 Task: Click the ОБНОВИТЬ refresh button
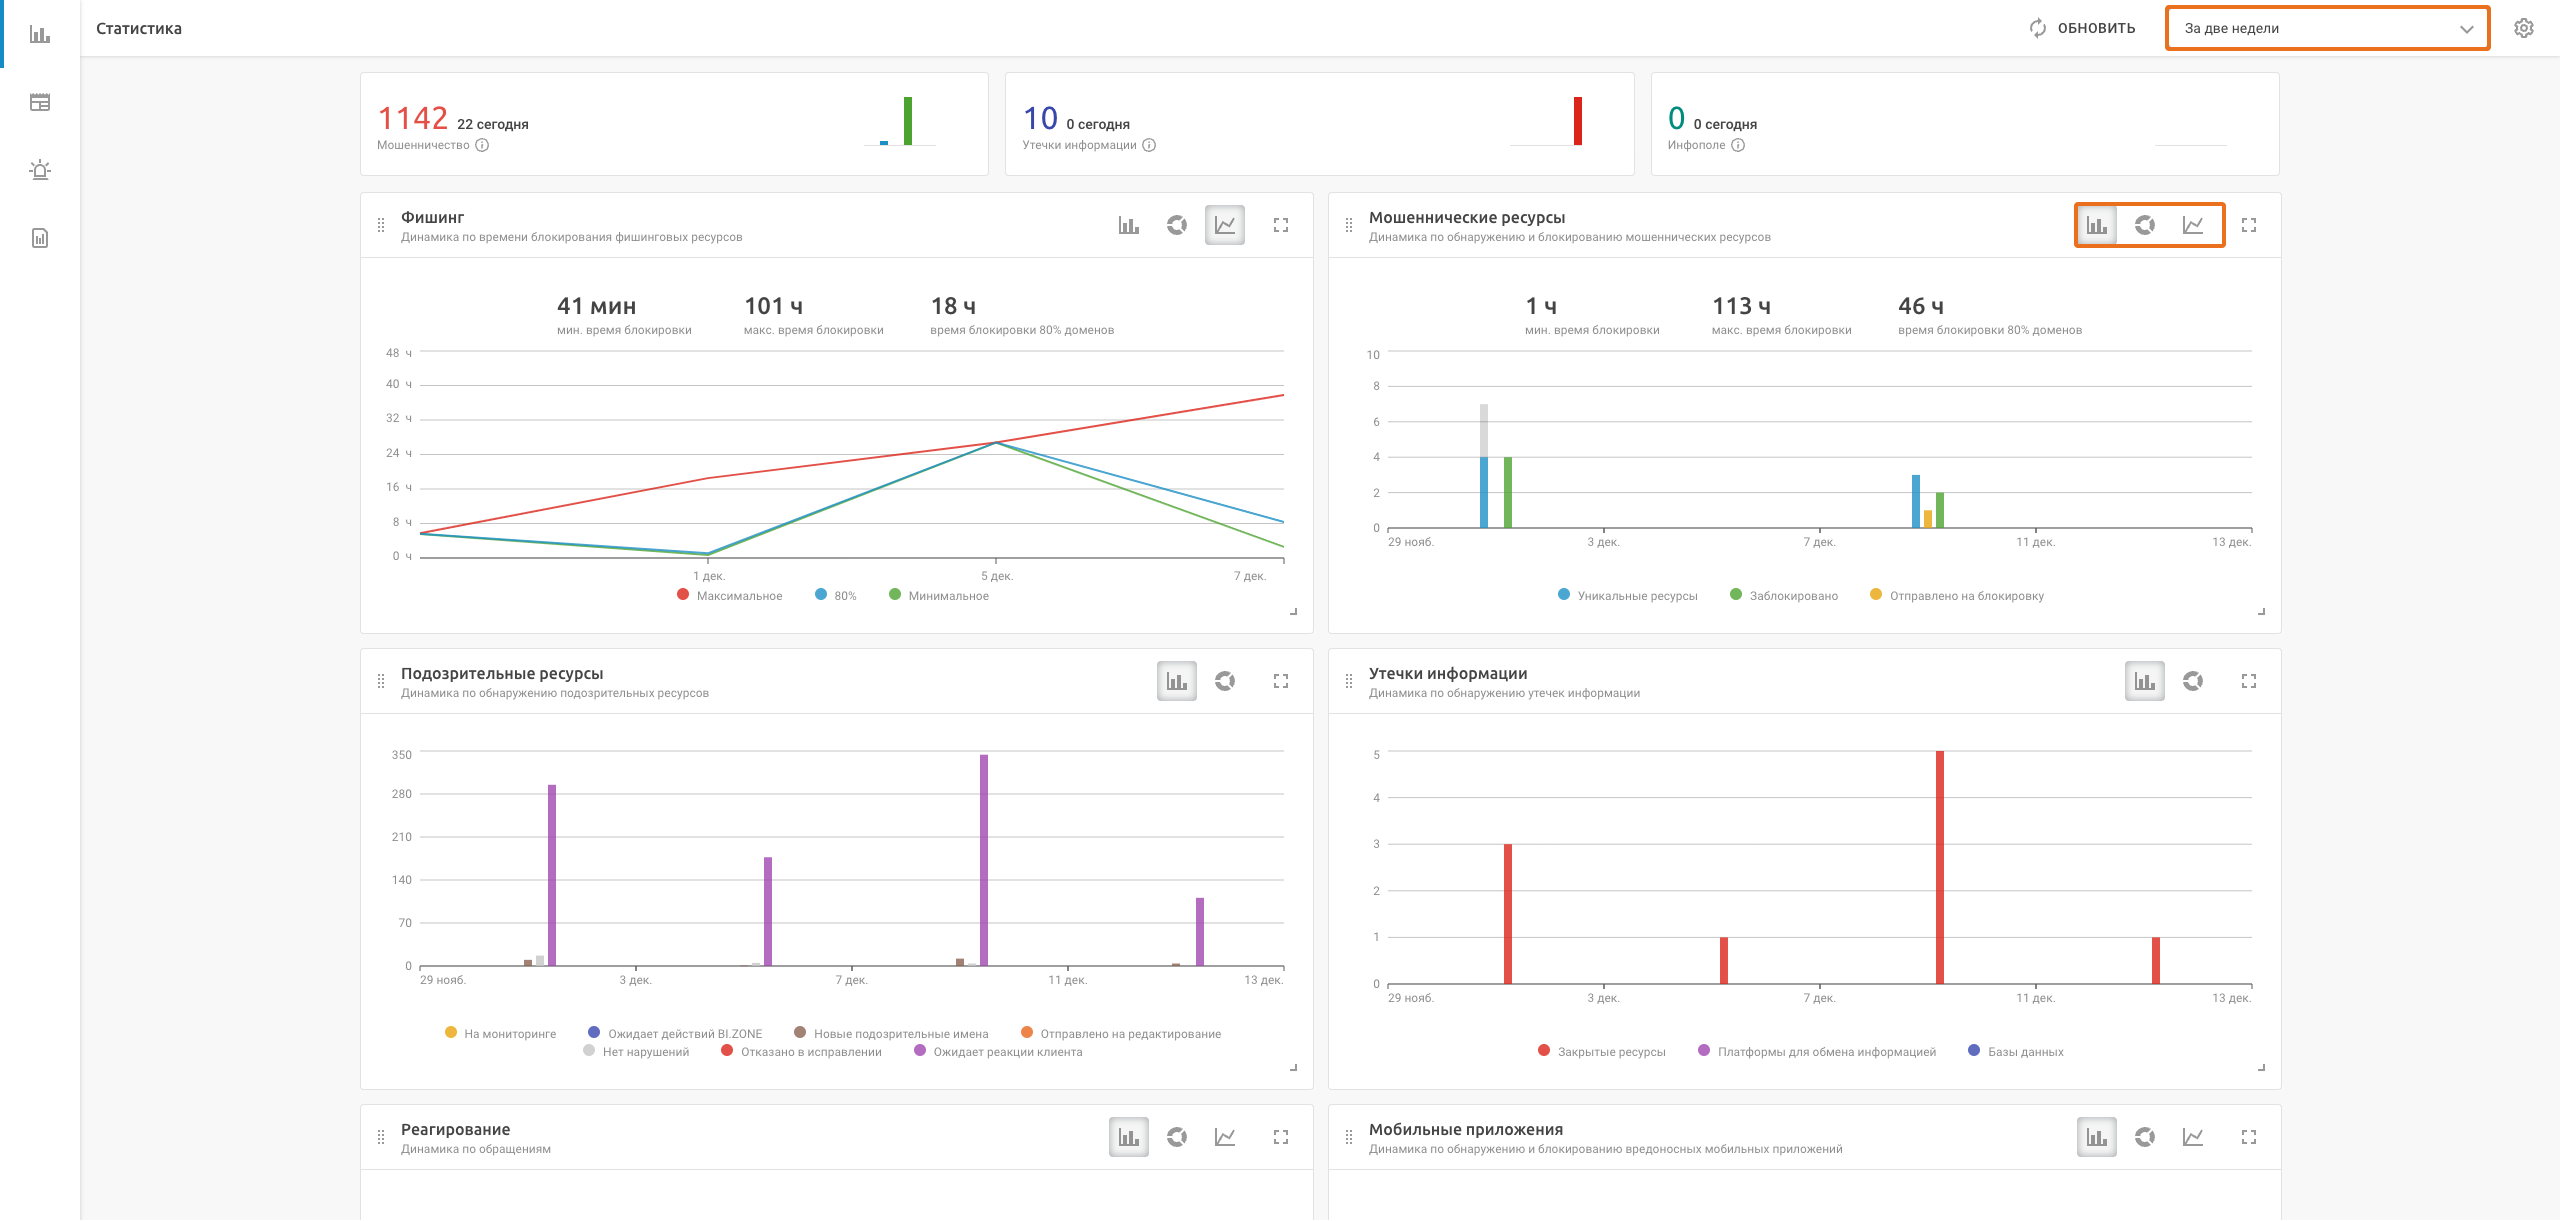tap(2082, 28)
